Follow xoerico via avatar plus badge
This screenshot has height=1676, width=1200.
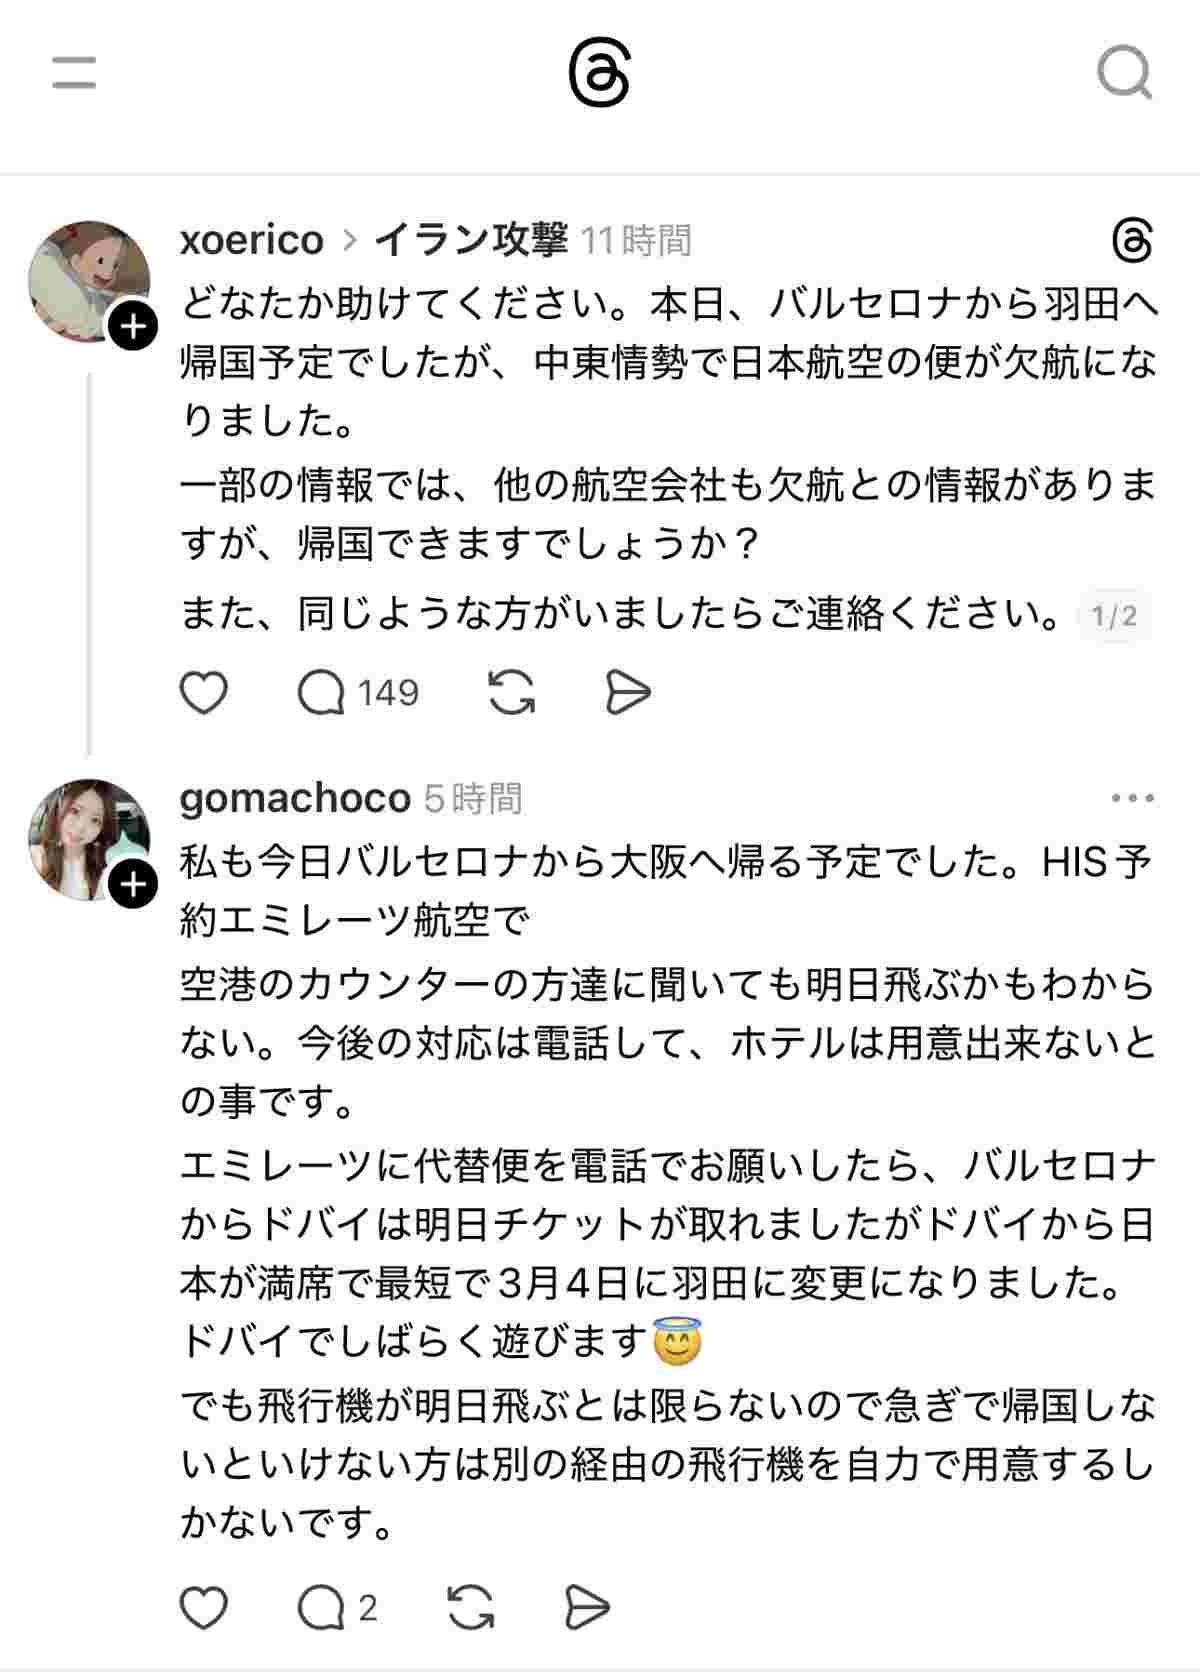(x=133, y=326)
